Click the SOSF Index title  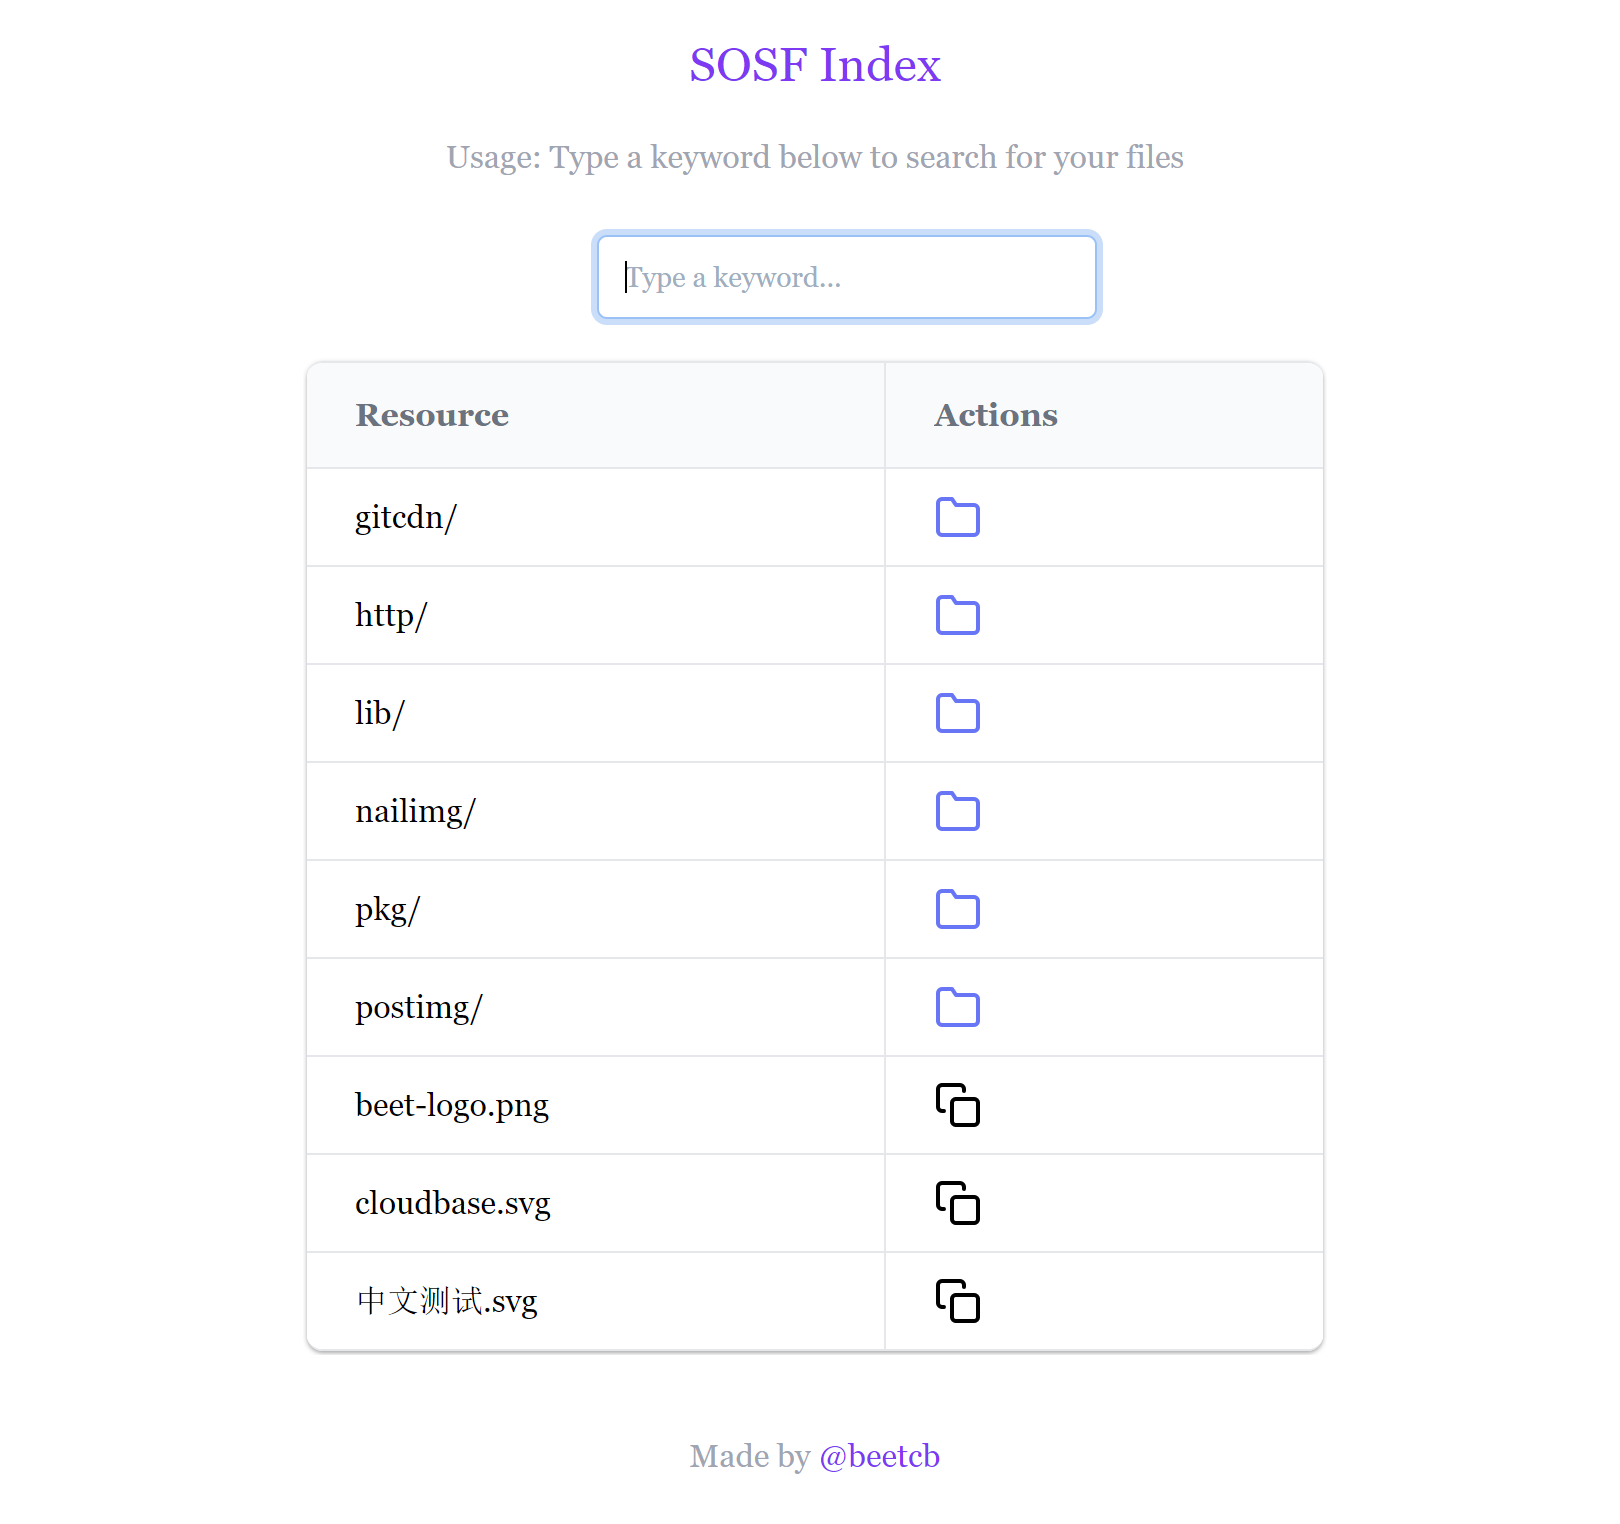click(814, 65)
